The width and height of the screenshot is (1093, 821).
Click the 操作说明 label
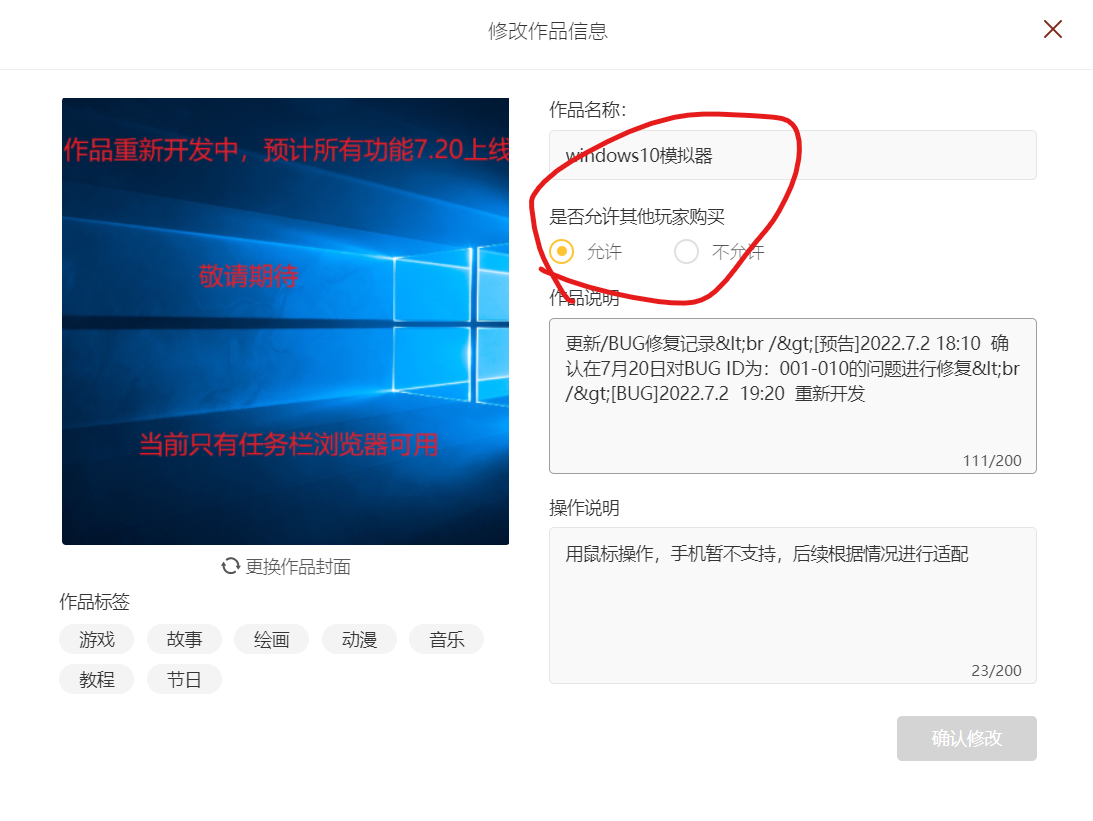click(x=584, y=508)
